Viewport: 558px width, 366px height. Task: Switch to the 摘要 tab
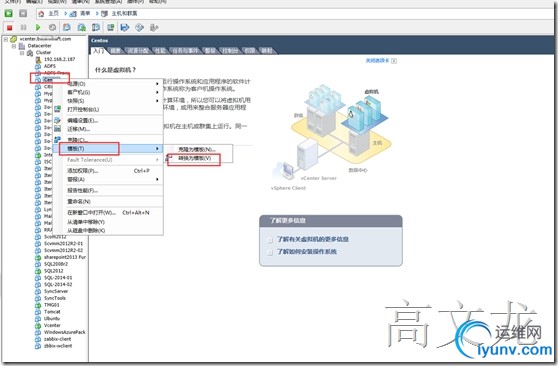tap(115, 51)
